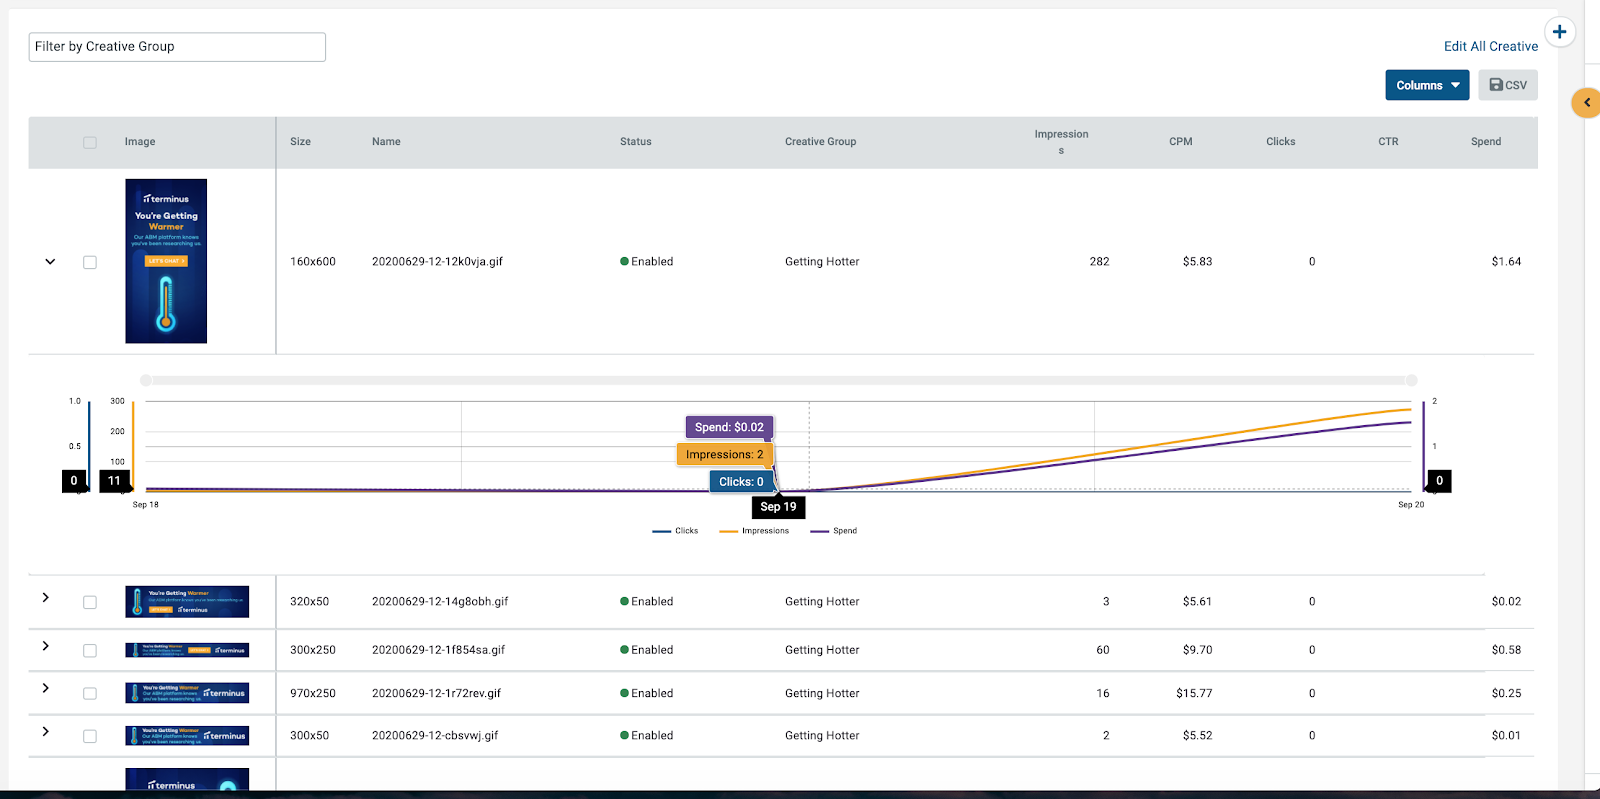
Task: Click the 282 impressions value
Action: (x=1099, y=262)
